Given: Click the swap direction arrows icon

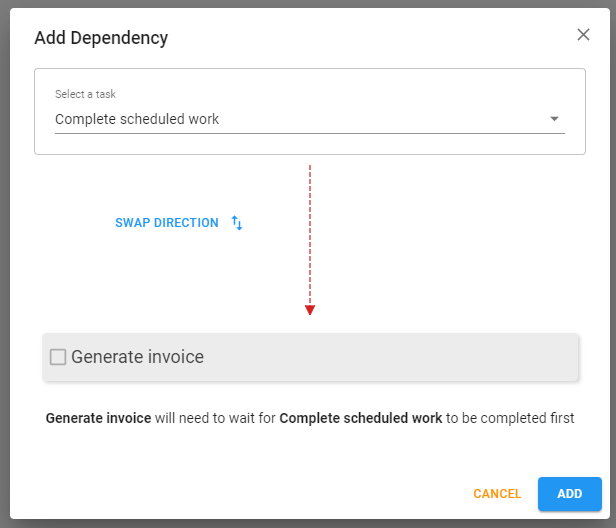Looking at the screenshot, I should [x=237, y=223].
